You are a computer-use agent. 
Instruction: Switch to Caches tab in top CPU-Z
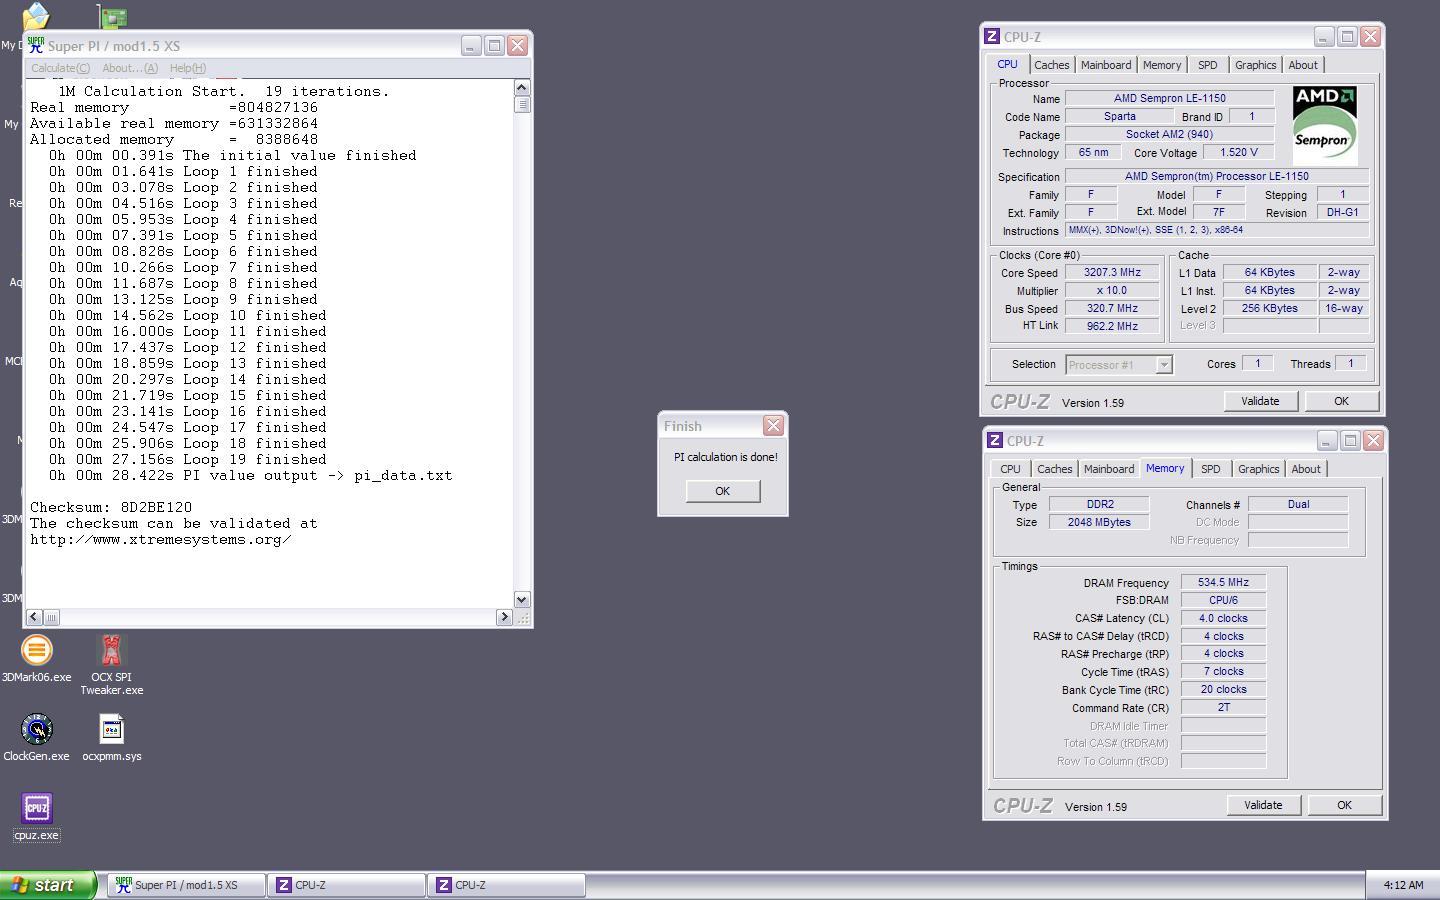tap(1051, 65)
